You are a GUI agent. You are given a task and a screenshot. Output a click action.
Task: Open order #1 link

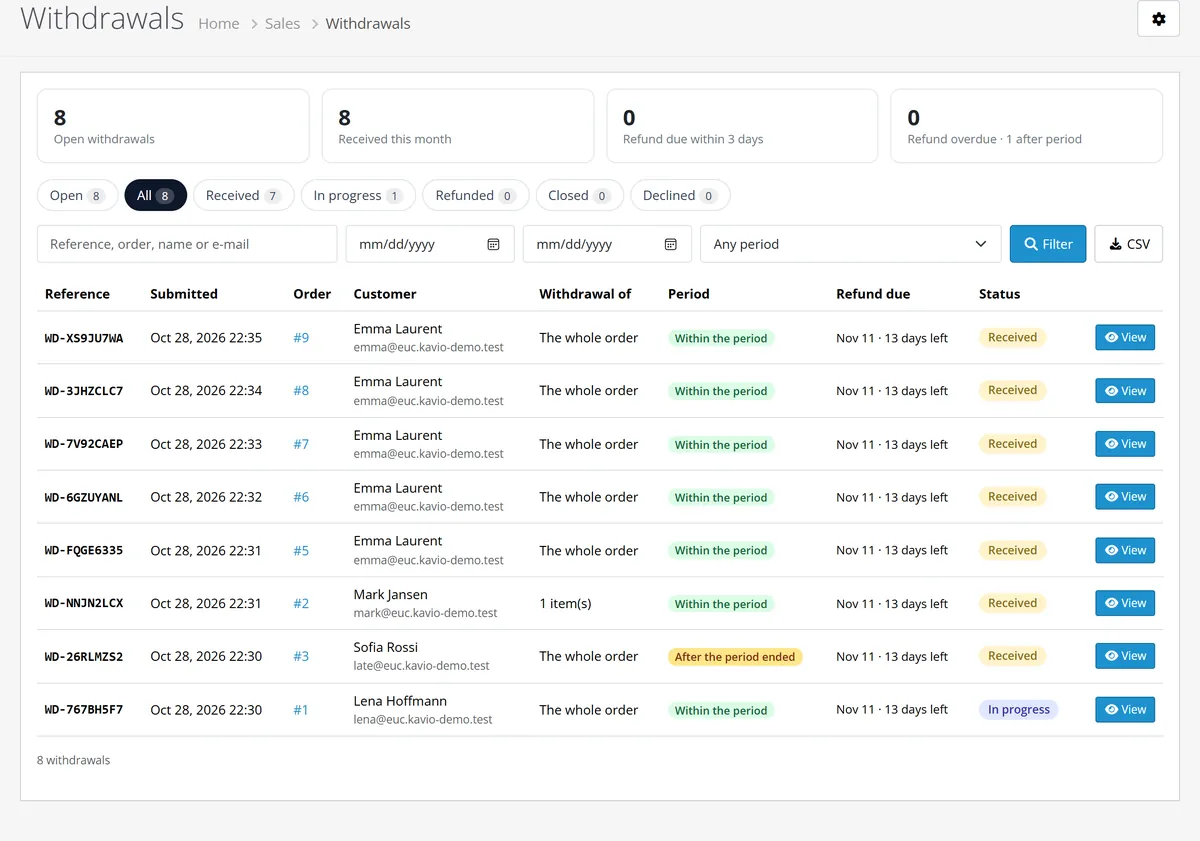point(301,710)
